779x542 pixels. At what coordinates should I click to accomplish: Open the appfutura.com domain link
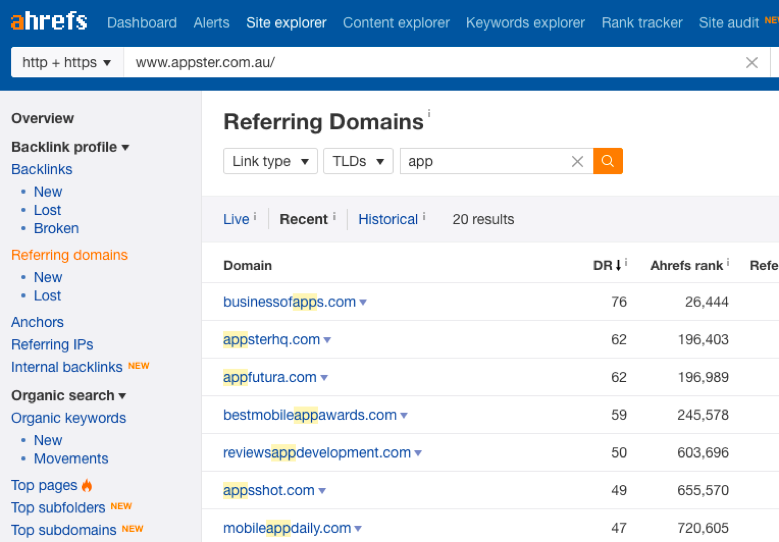270,377
